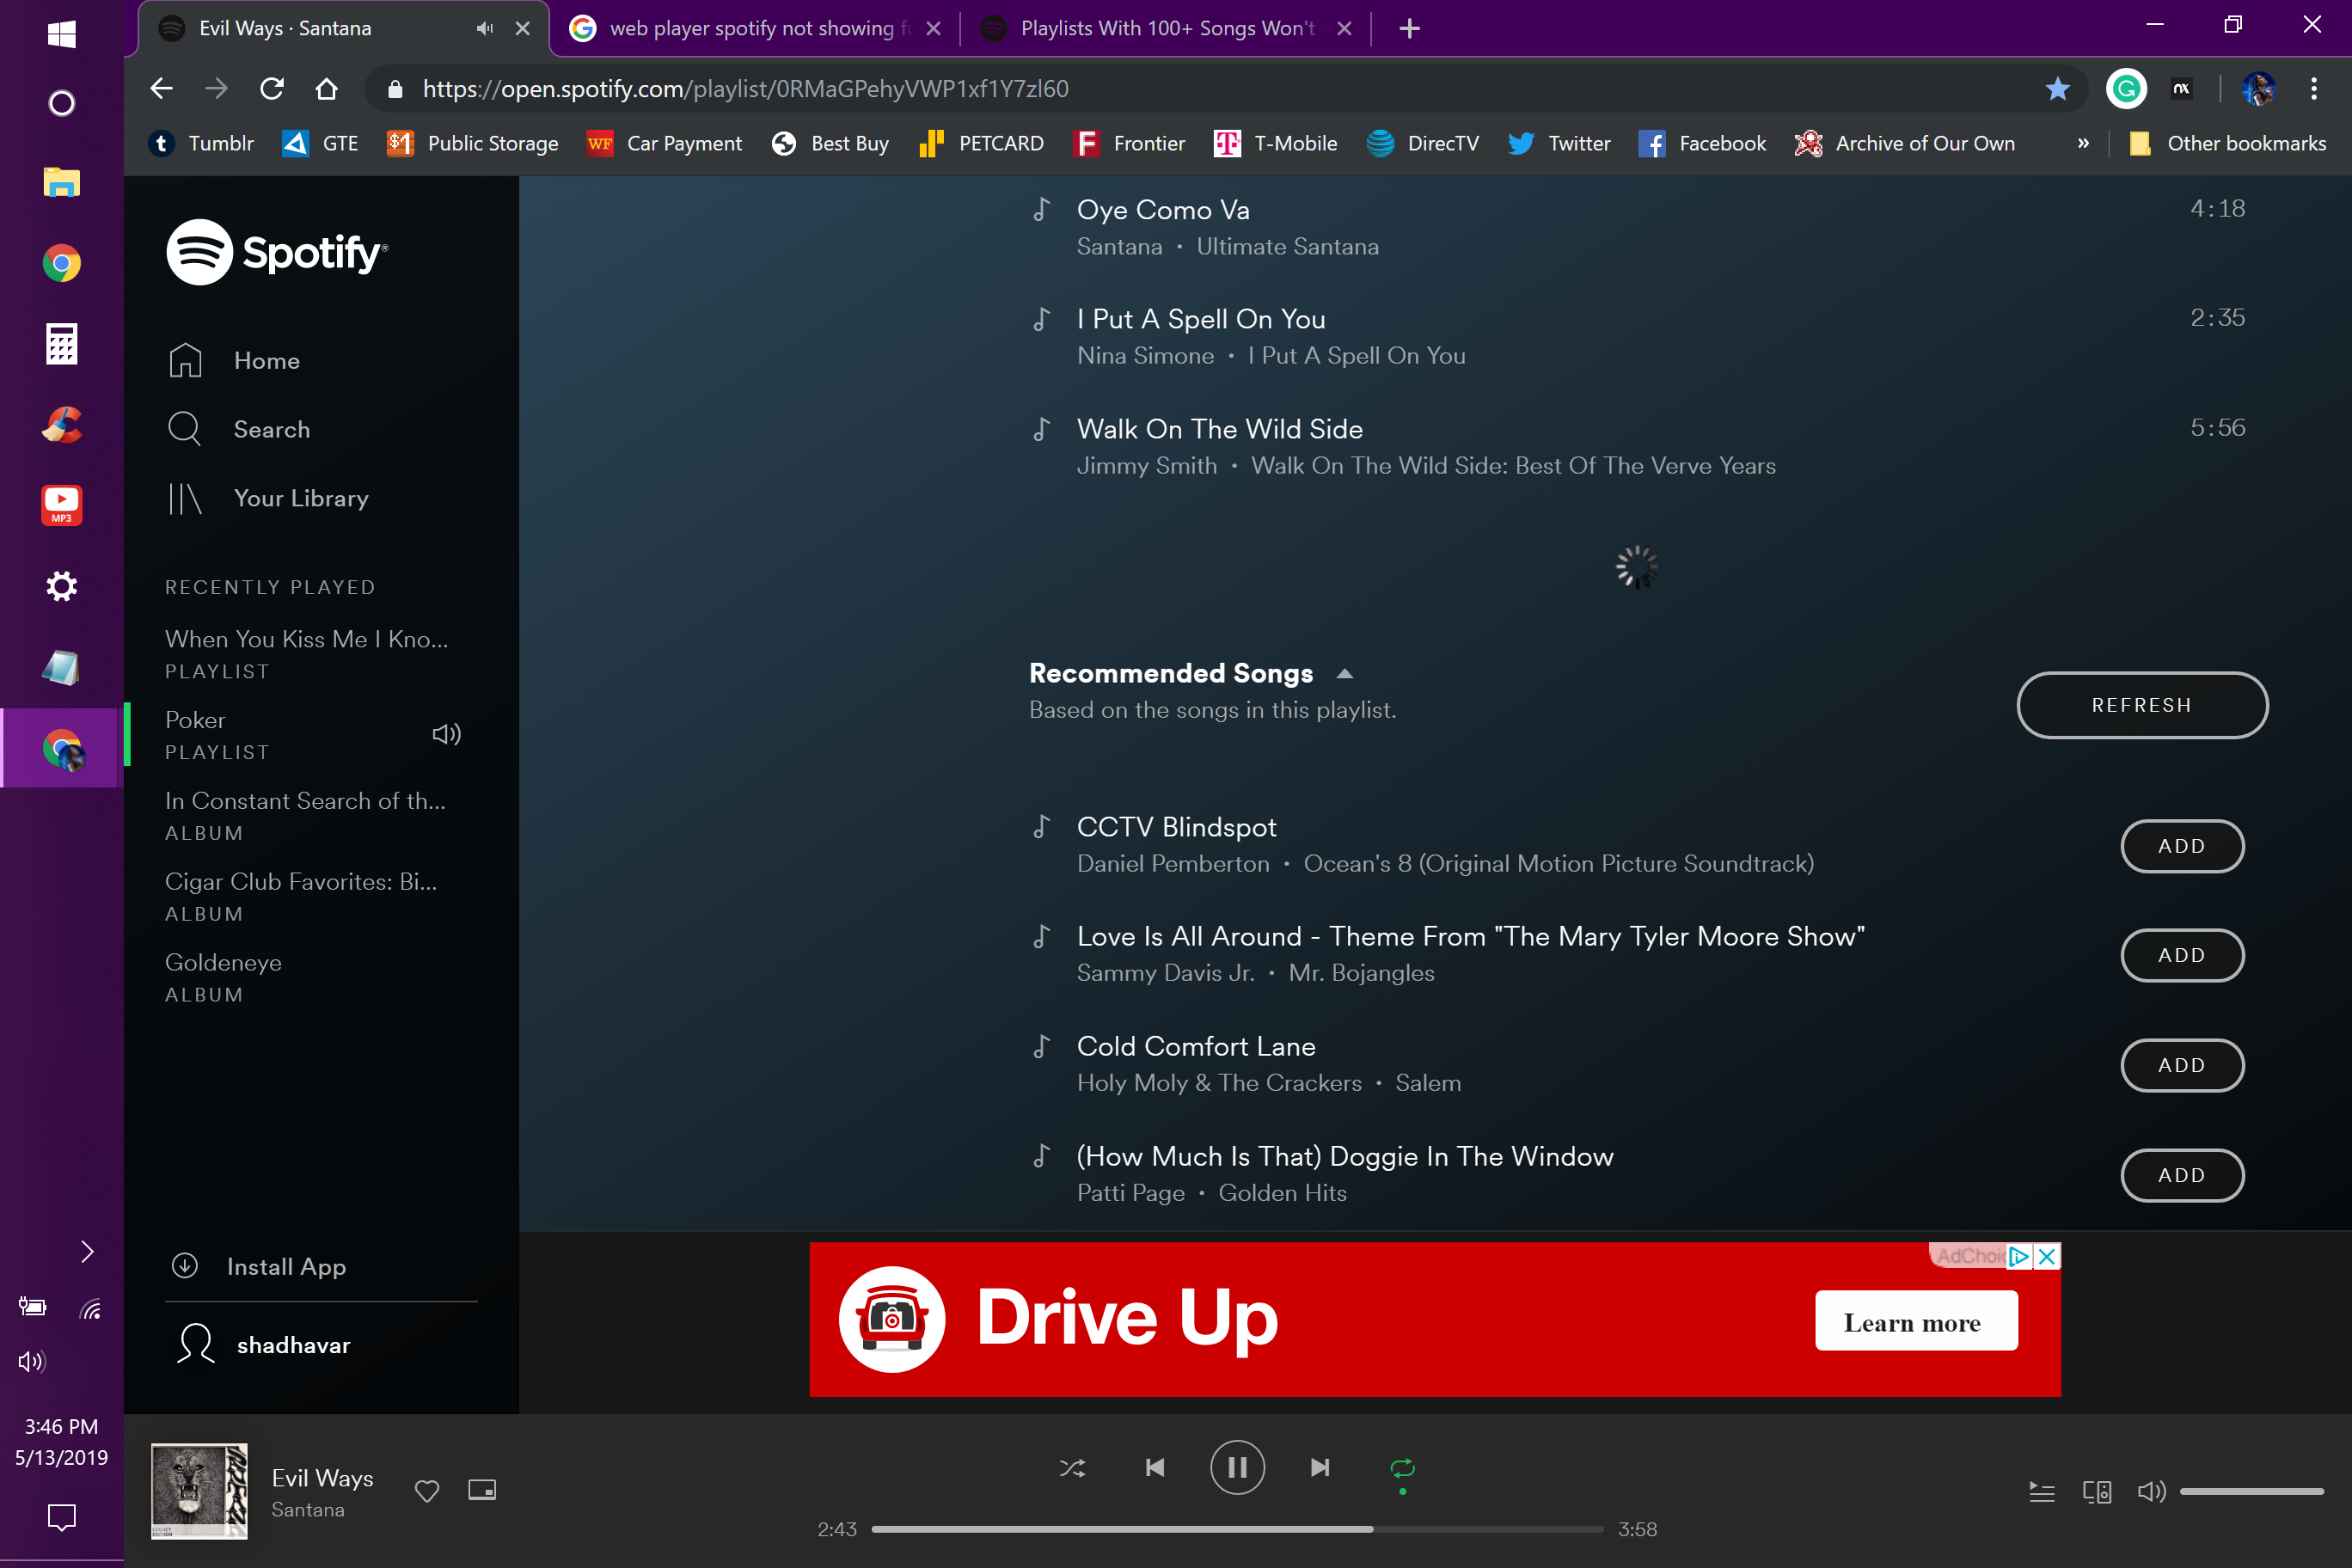
Task: Click Install App in sidebar
Action: pos(259,1266)
